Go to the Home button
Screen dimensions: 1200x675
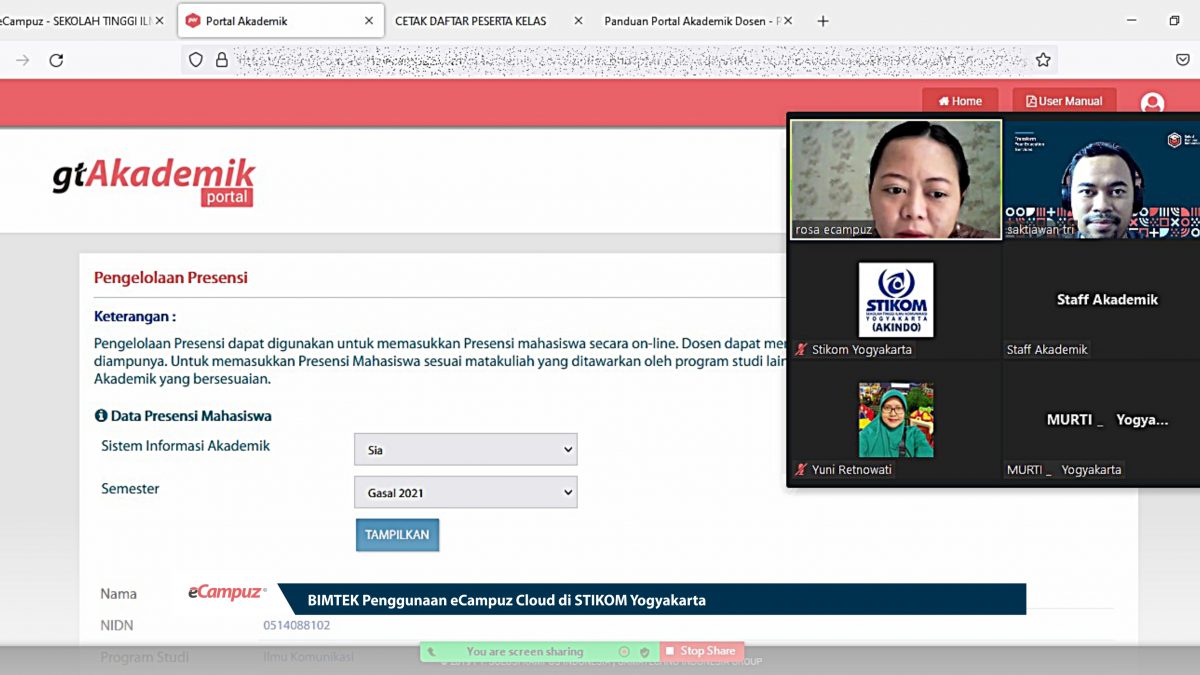[x=960, y=101]
